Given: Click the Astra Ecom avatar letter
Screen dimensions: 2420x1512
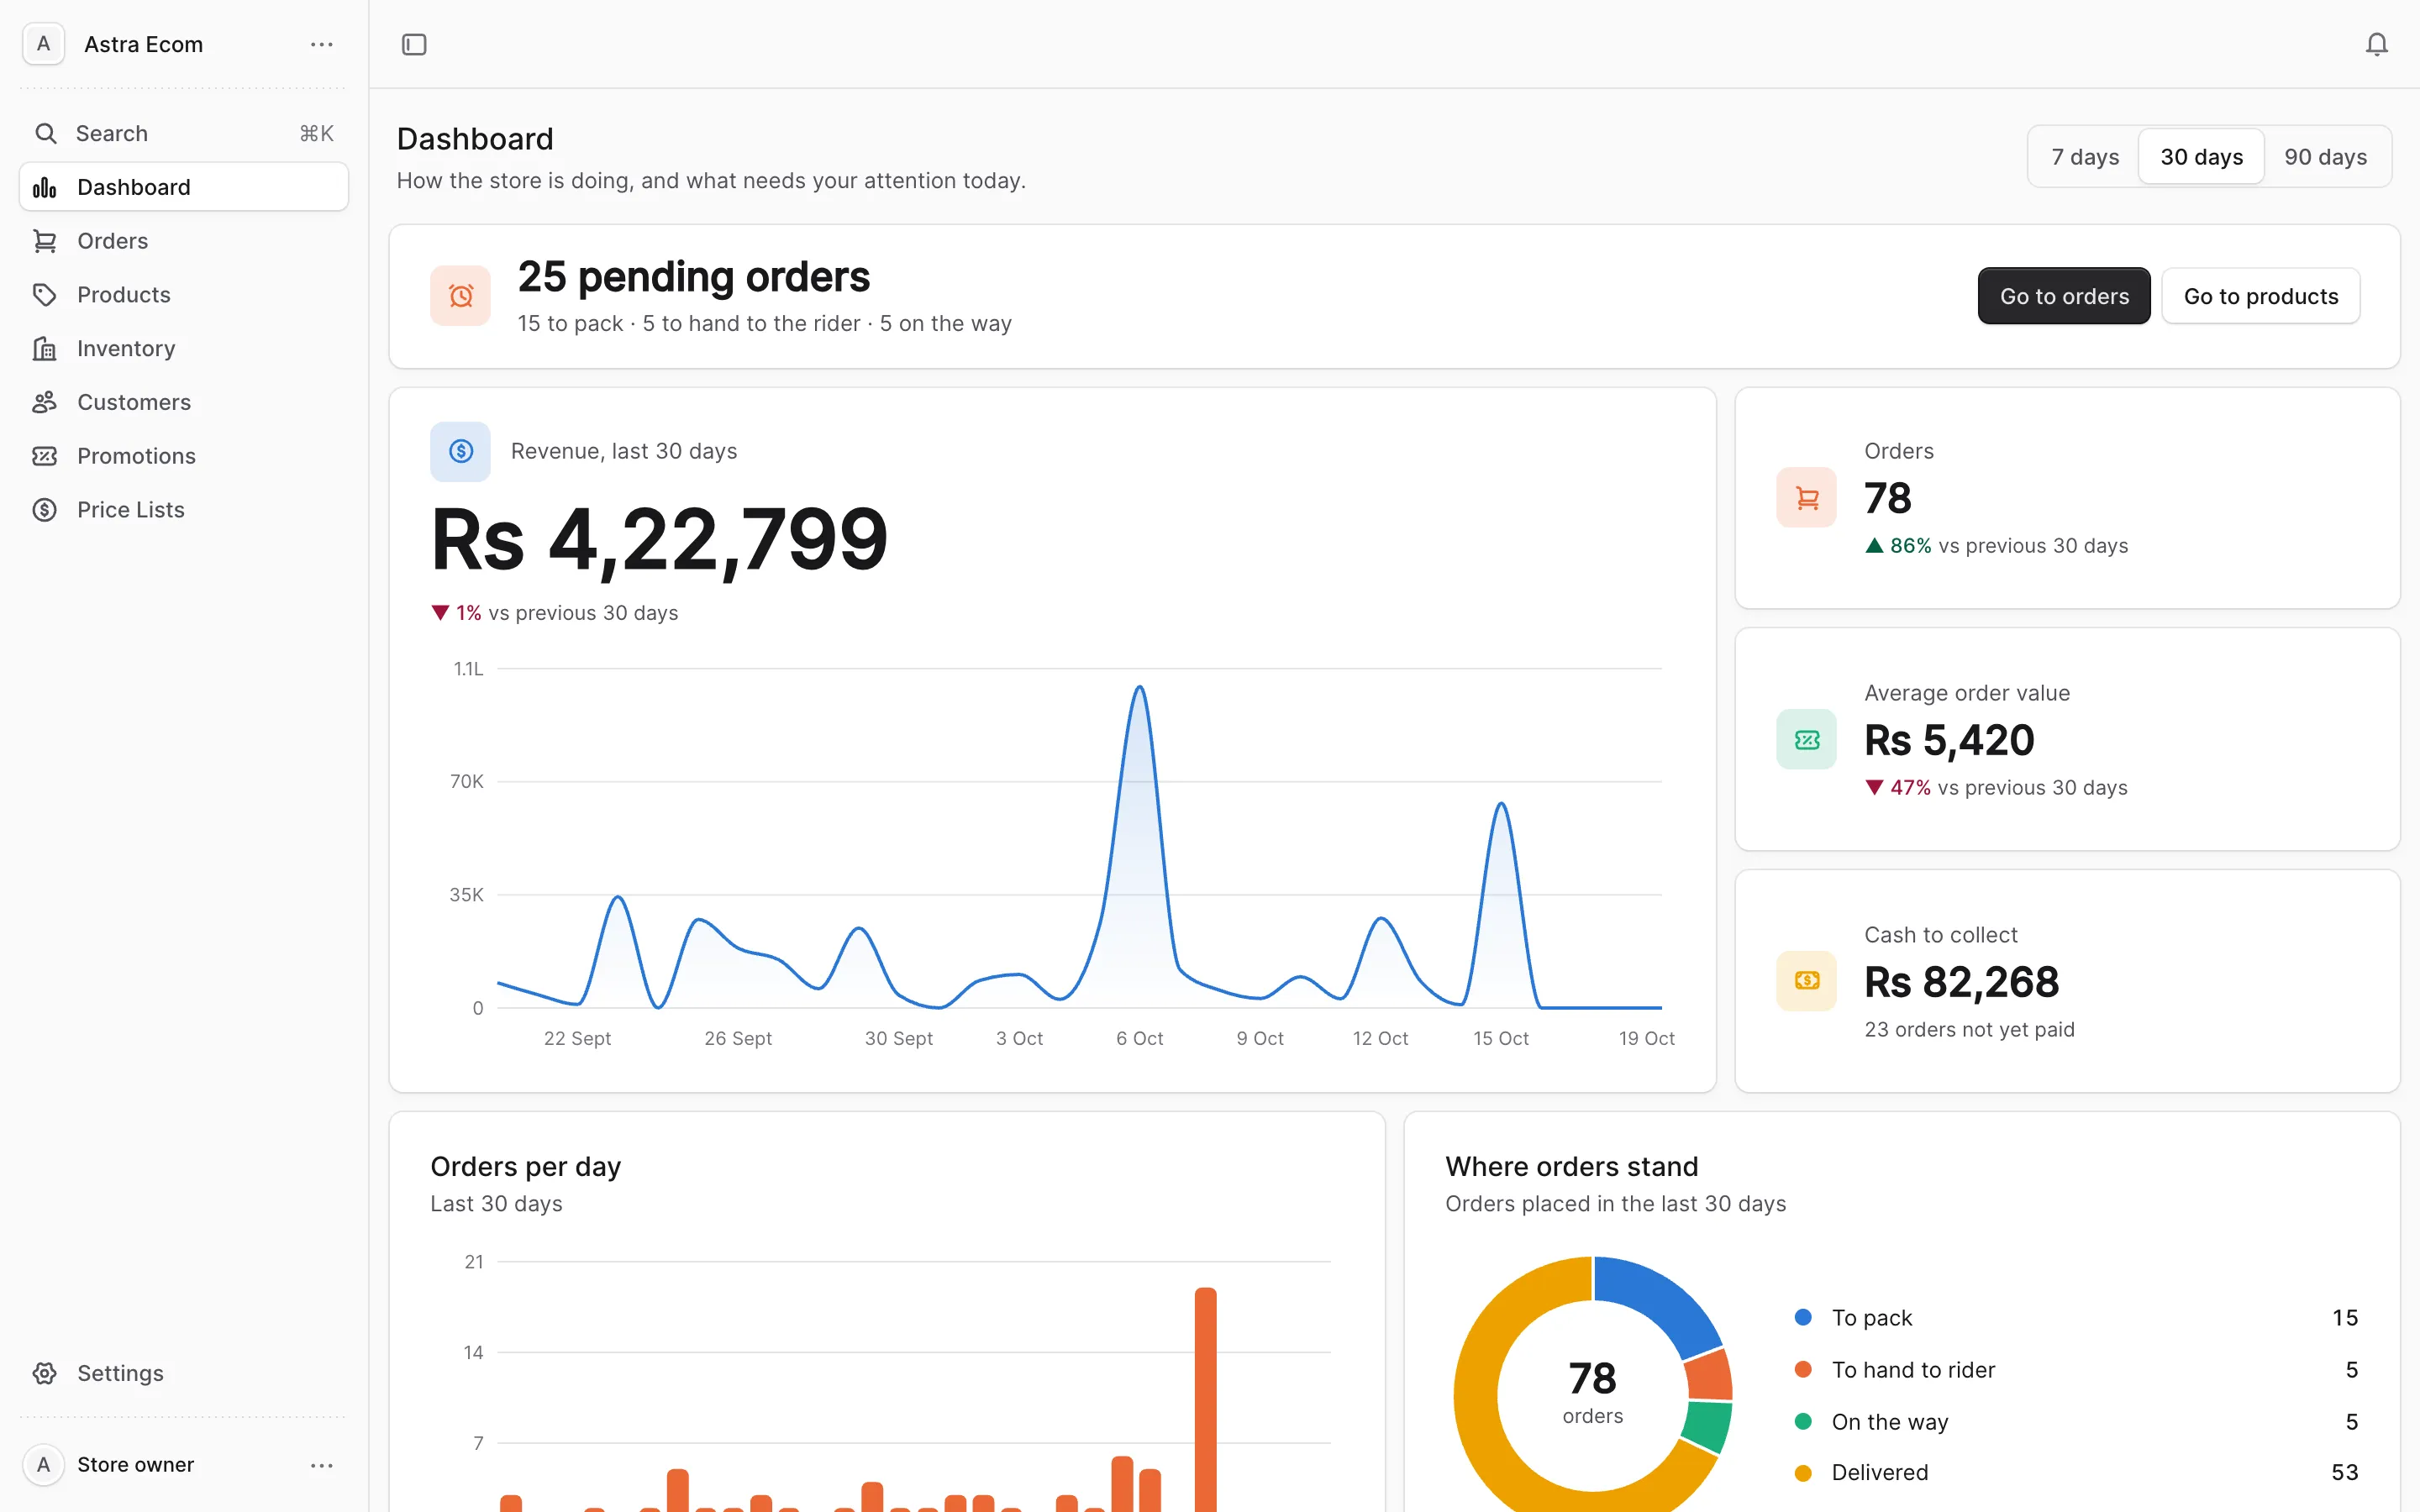Looking at the screenshot, I should [x=43, y=44].
